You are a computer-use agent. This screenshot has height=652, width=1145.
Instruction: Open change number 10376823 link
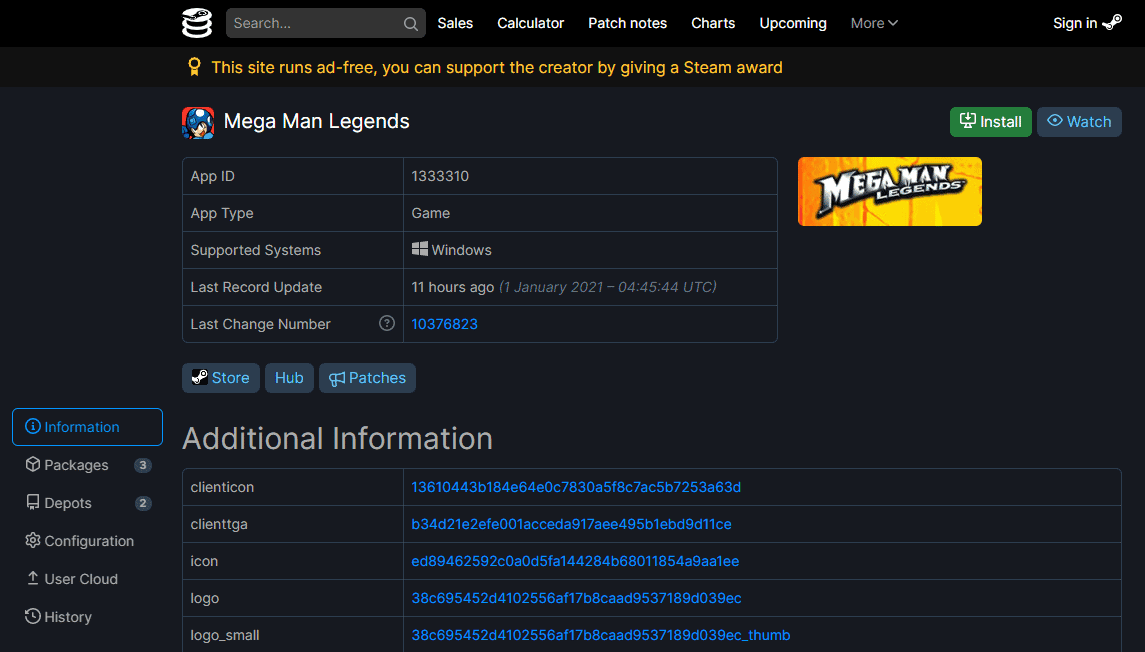444,324
